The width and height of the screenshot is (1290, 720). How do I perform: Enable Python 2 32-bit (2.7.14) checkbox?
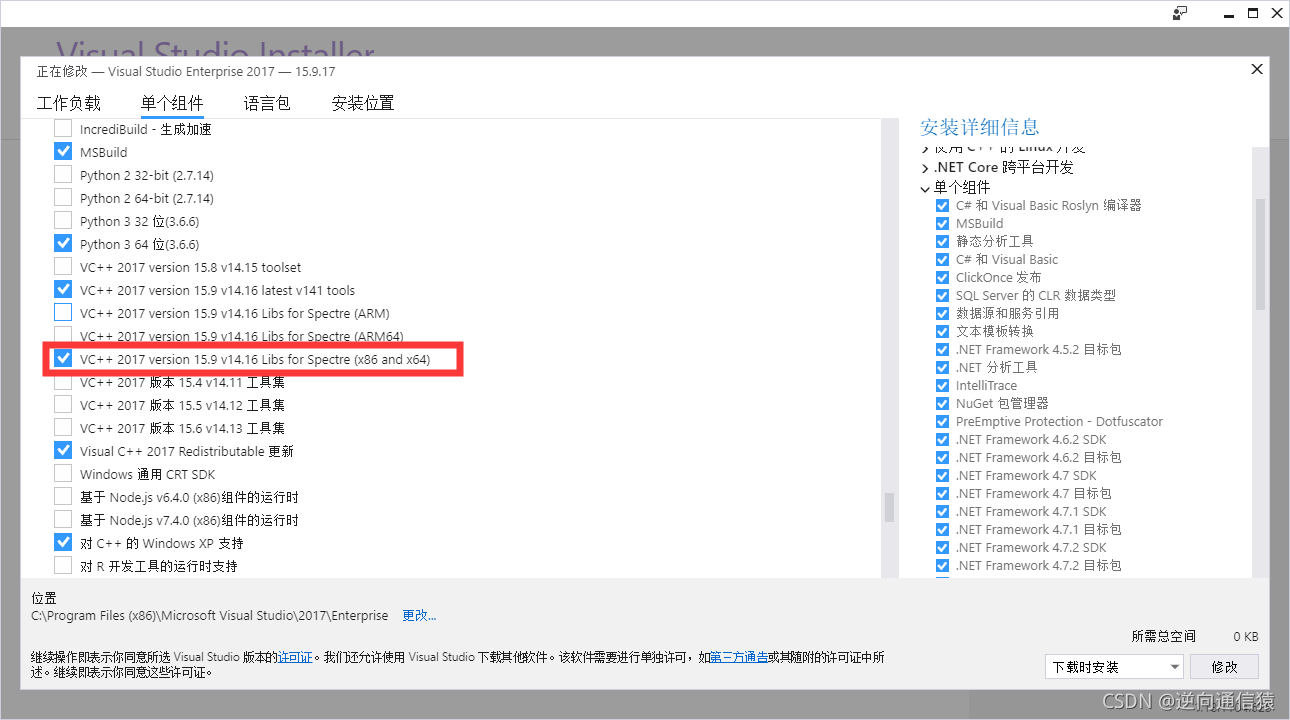[63, 175]
